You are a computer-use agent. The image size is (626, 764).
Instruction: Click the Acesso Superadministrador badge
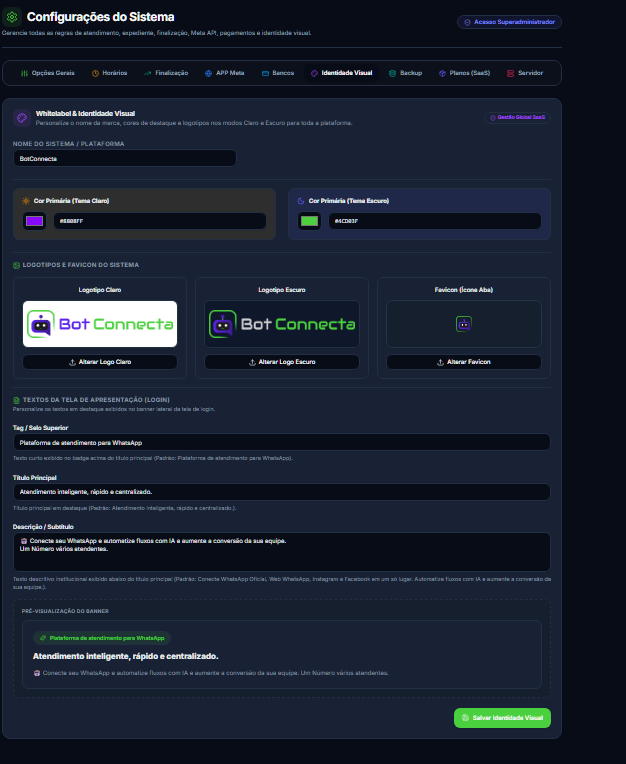[x=509, y=22]
